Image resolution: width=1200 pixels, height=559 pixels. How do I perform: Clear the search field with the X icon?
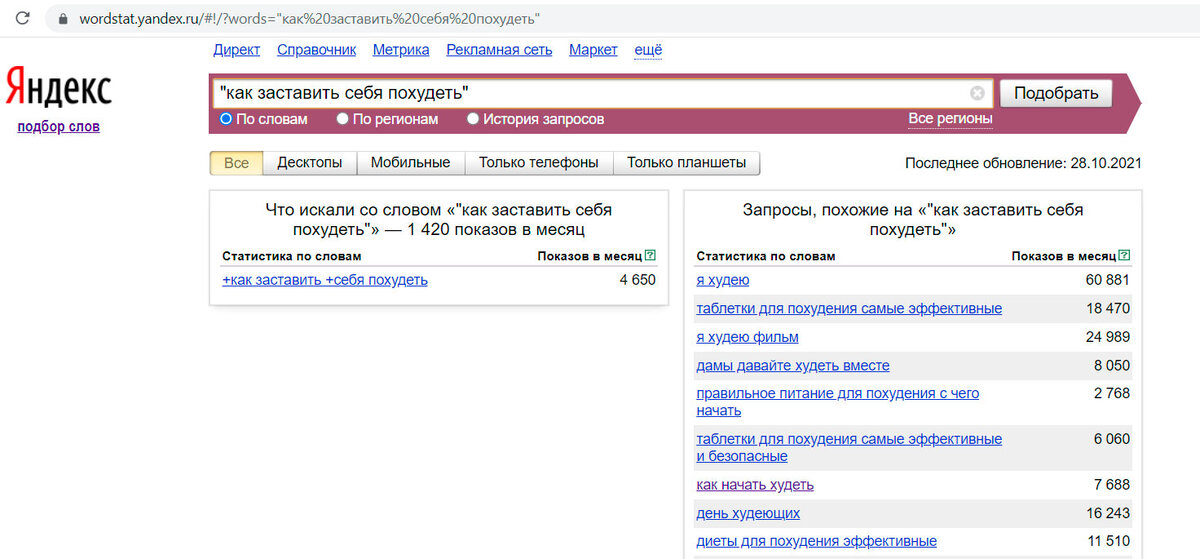(x=977, y=93)
